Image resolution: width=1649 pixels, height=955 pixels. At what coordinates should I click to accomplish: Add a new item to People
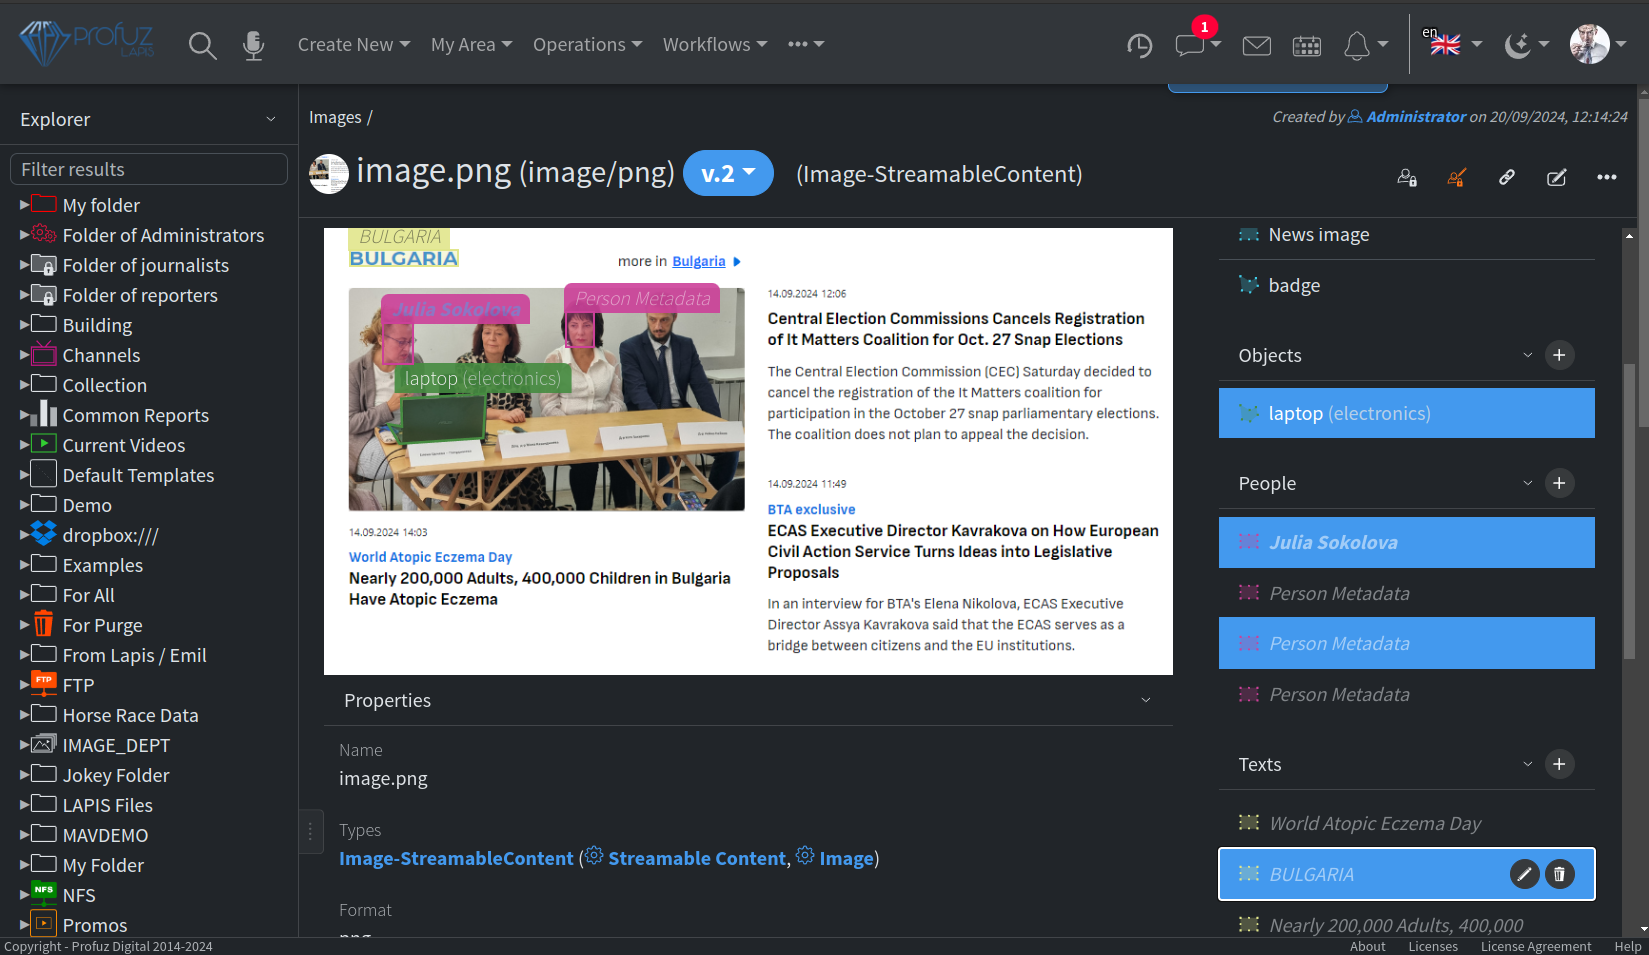(1559, 483)
